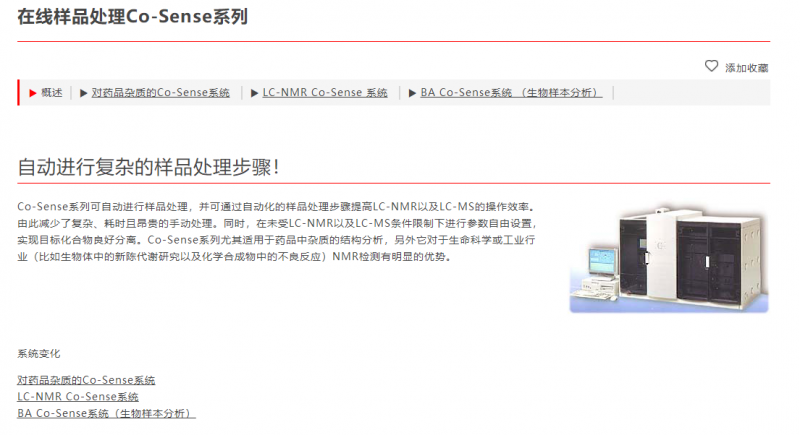Follow the lower LC-NMR Co-Sense系统 link
Image resolution: width=800 pixels, height=435 pixels.
click(78, 396)
